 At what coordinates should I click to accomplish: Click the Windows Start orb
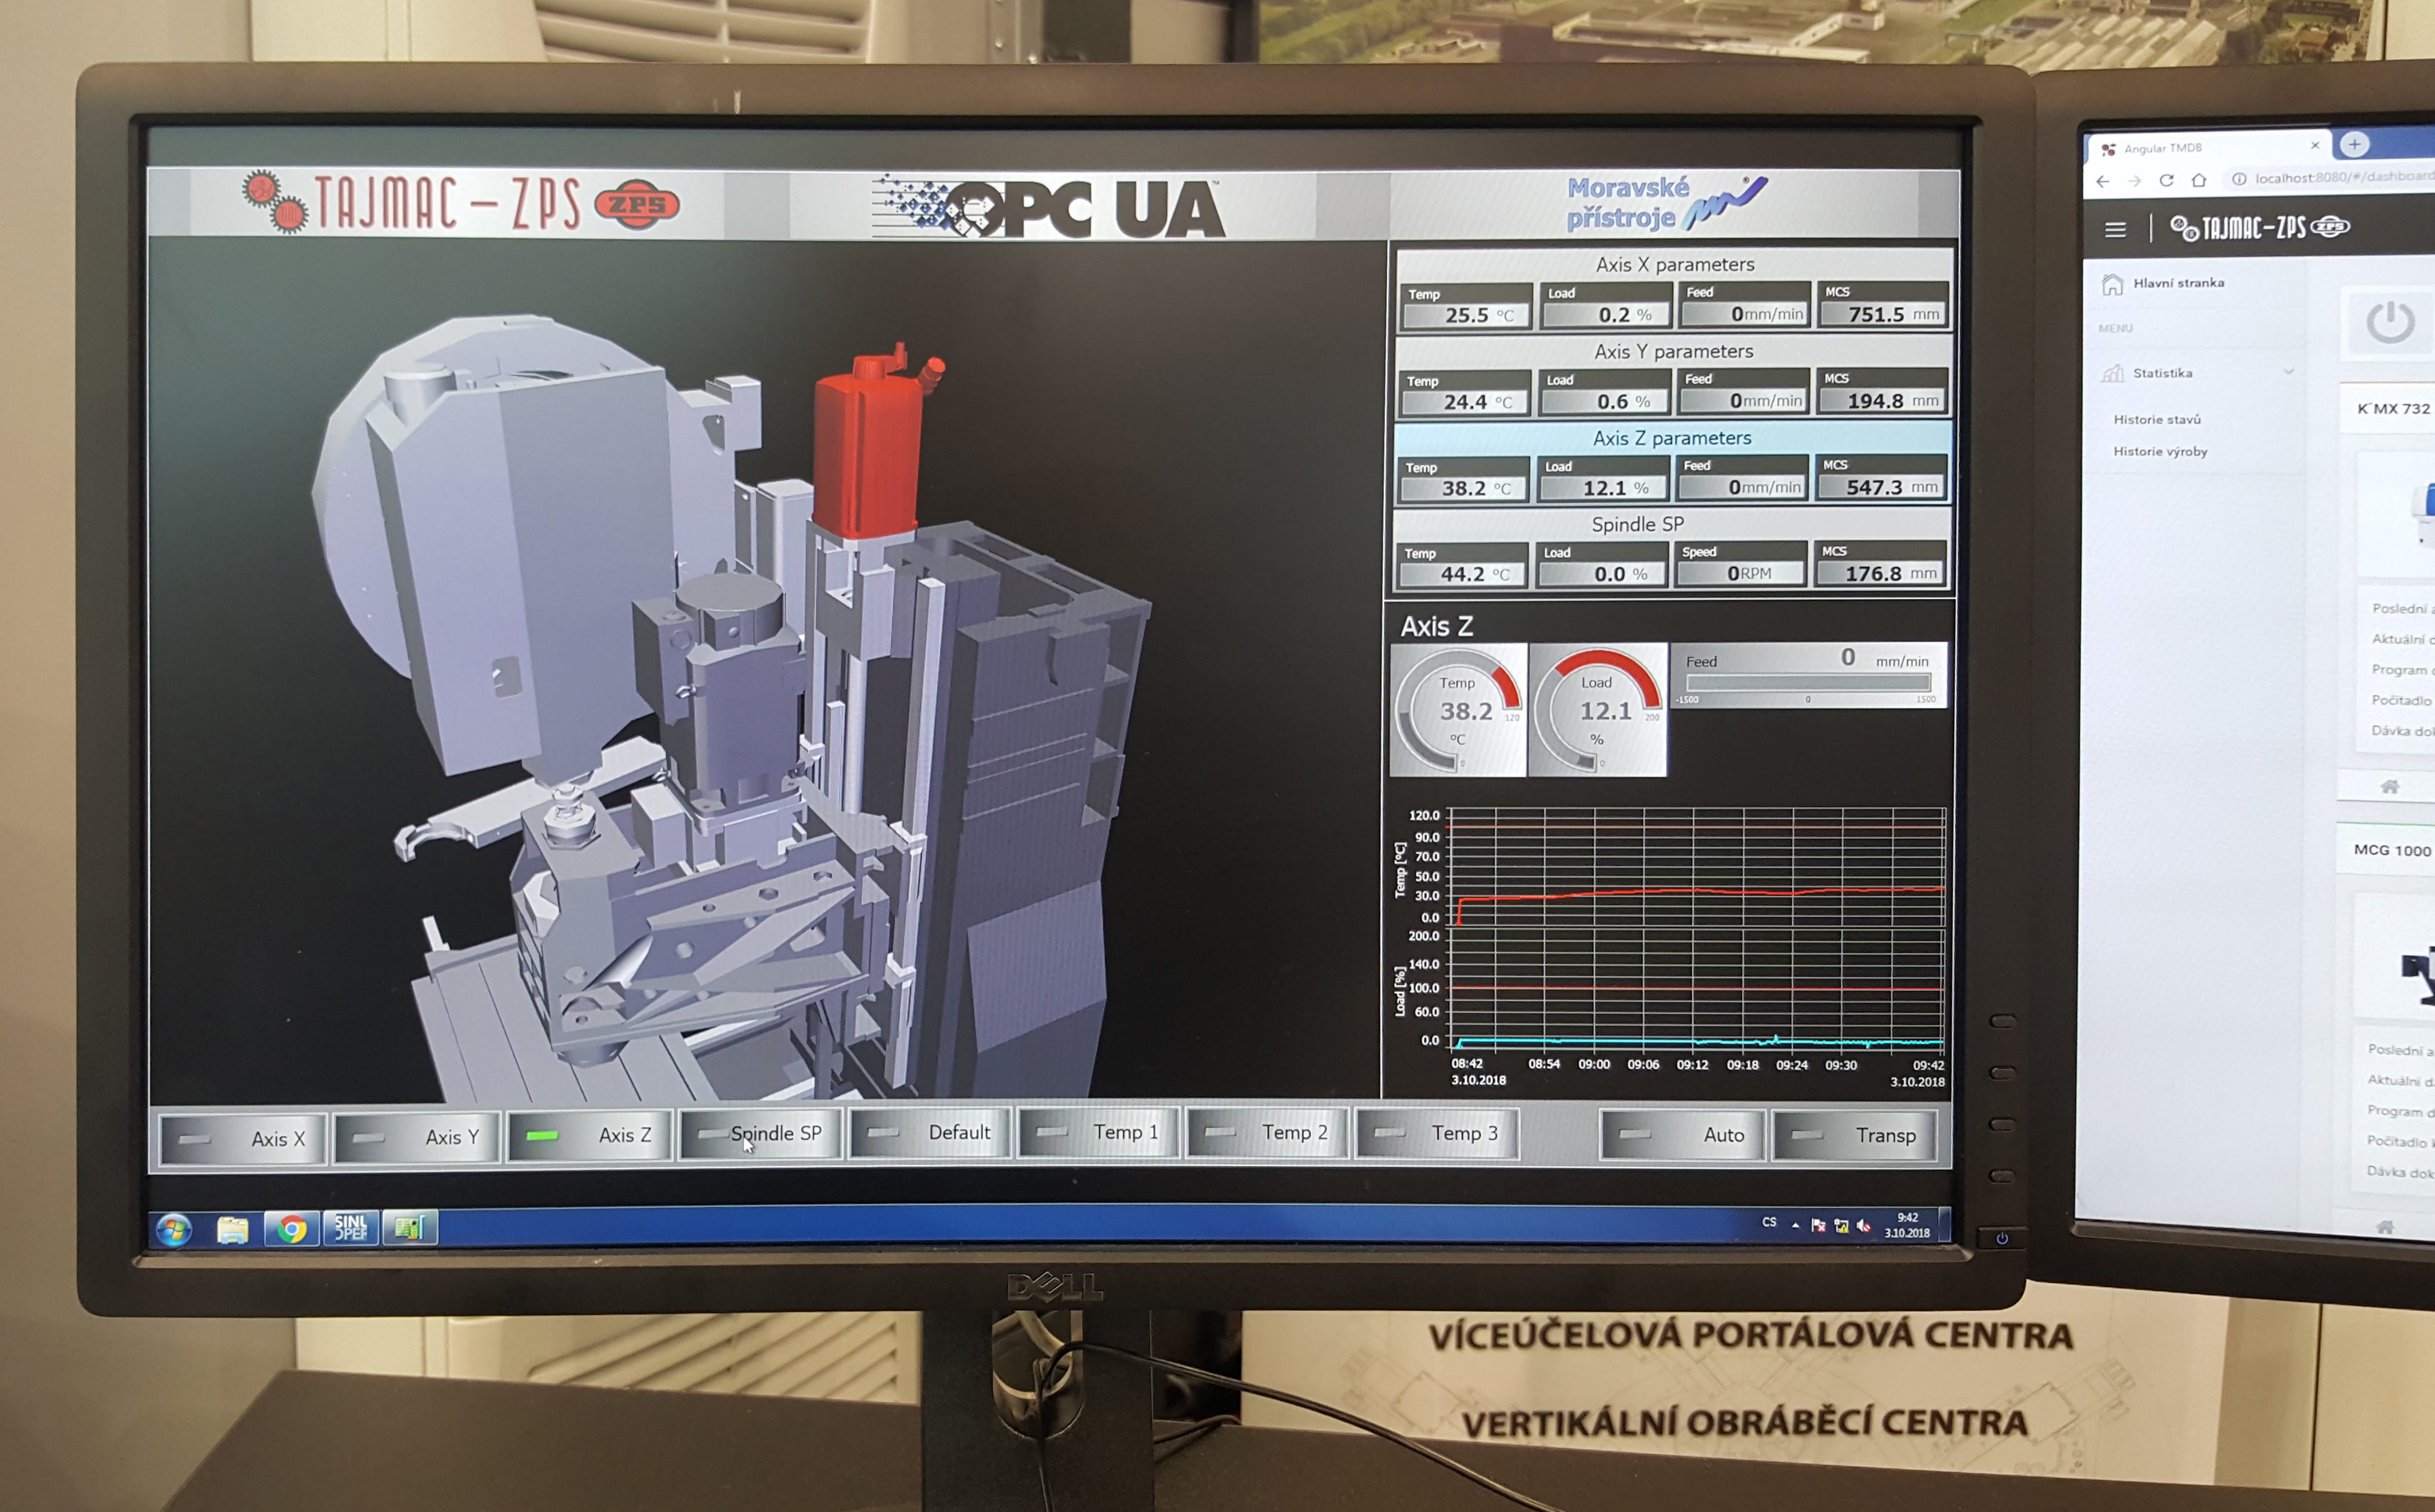tap(174, 1229)
